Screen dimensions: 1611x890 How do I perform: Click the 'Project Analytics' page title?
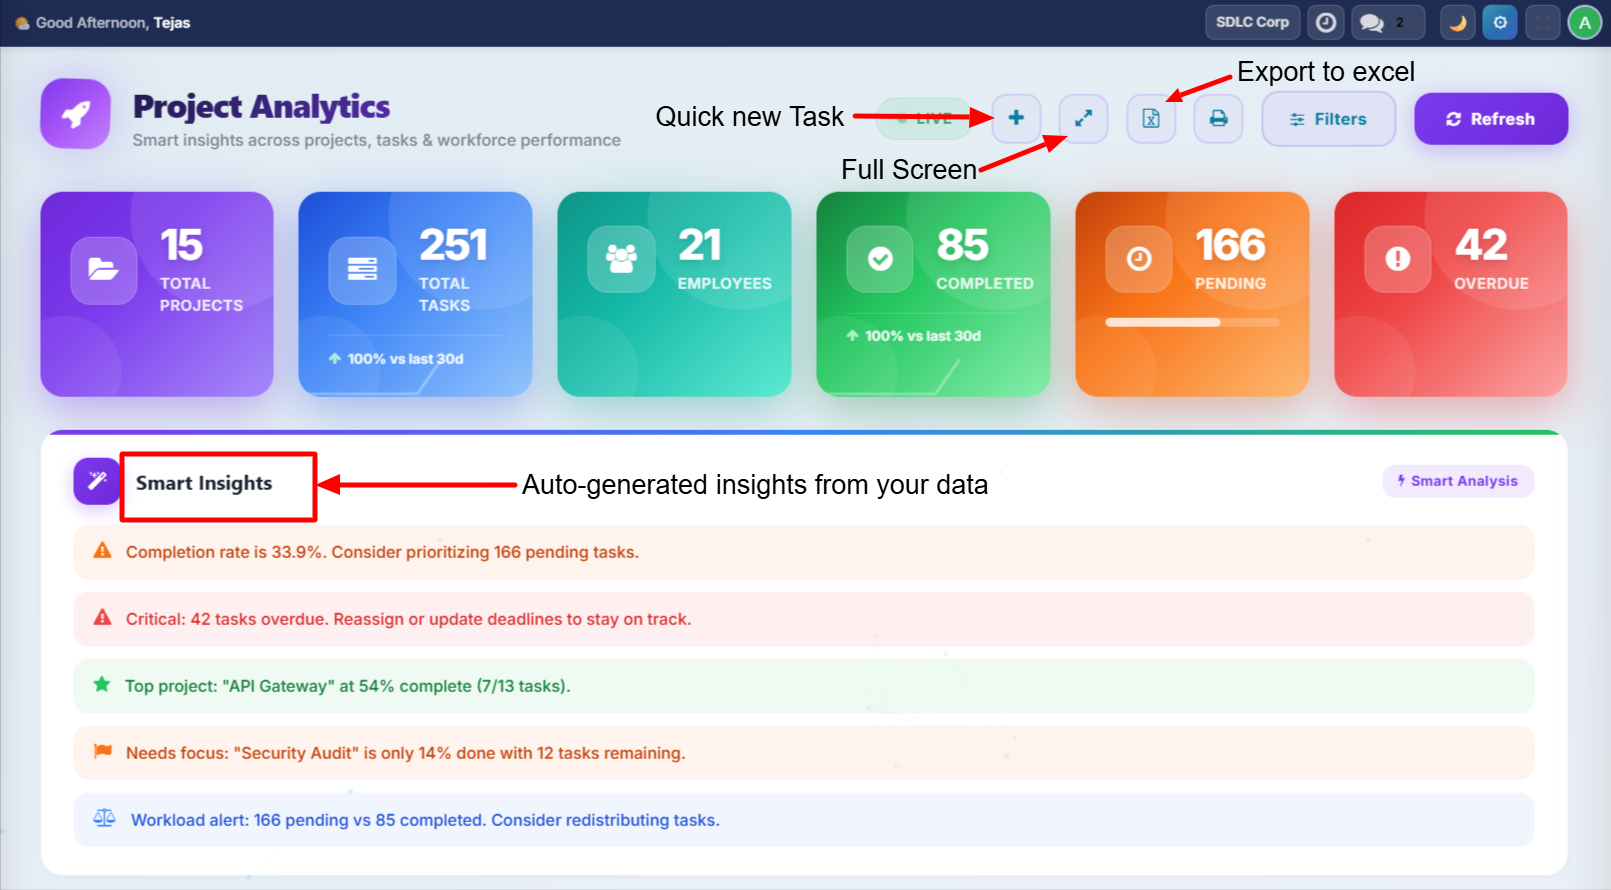261,106
